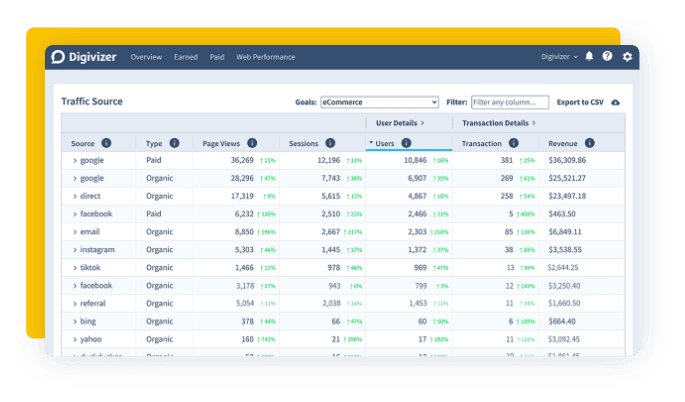
Task: Click the Export to CSV cloud download icon
Action: click(615, 102)
